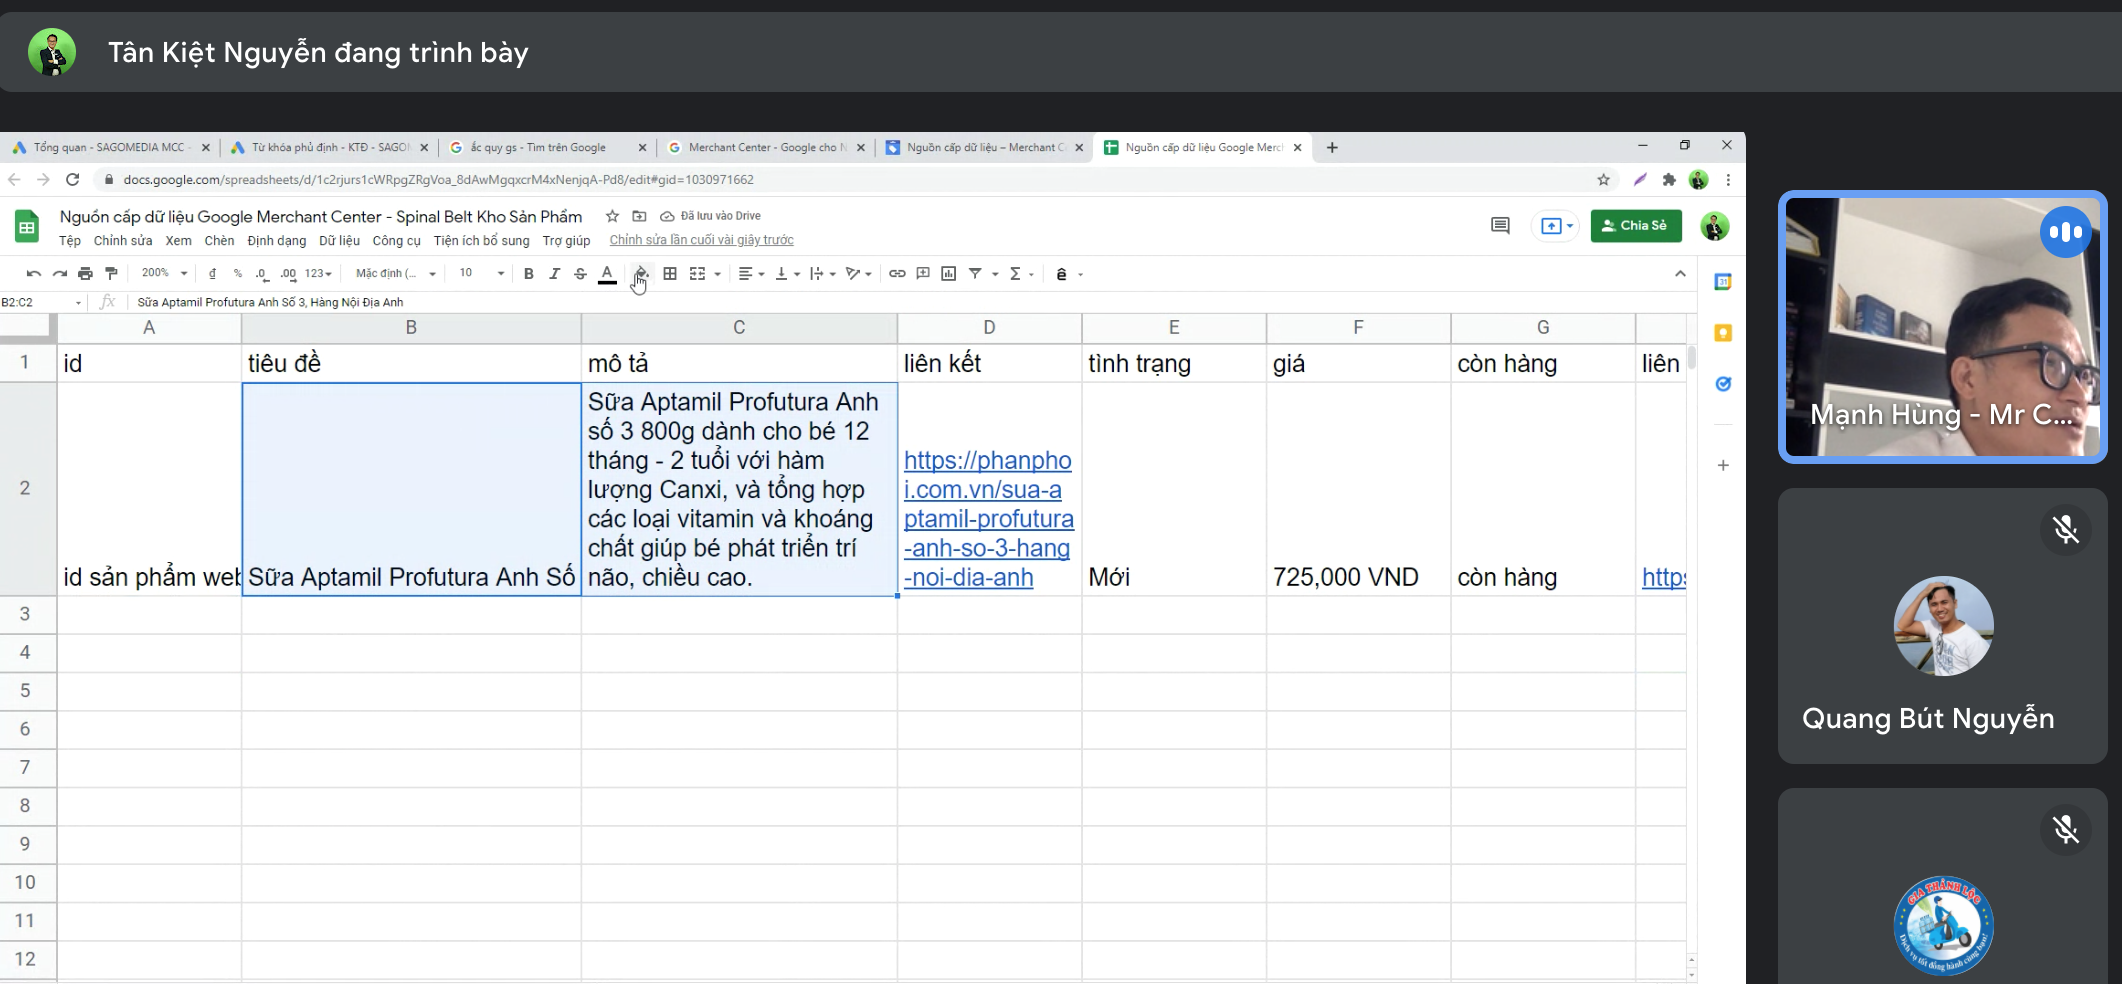Open comment history icon
Screen dimensions: 2122x984
tap(1500, 226)
